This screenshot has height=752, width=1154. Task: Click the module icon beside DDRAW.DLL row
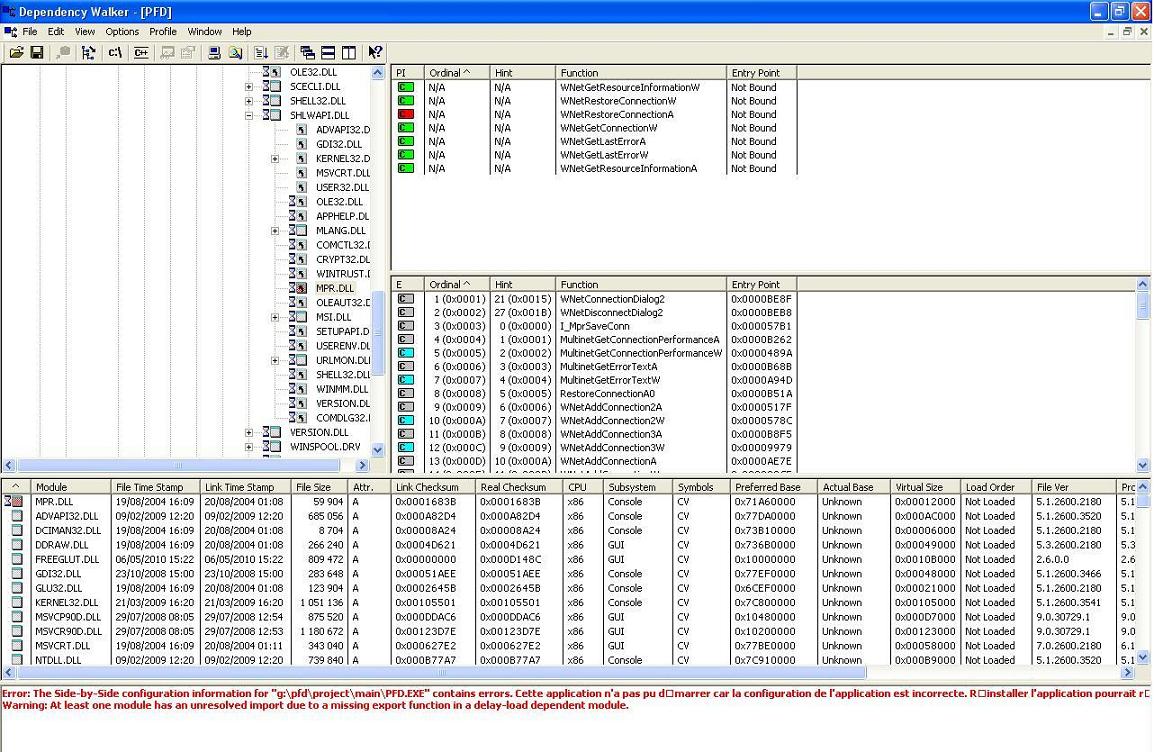16,545
